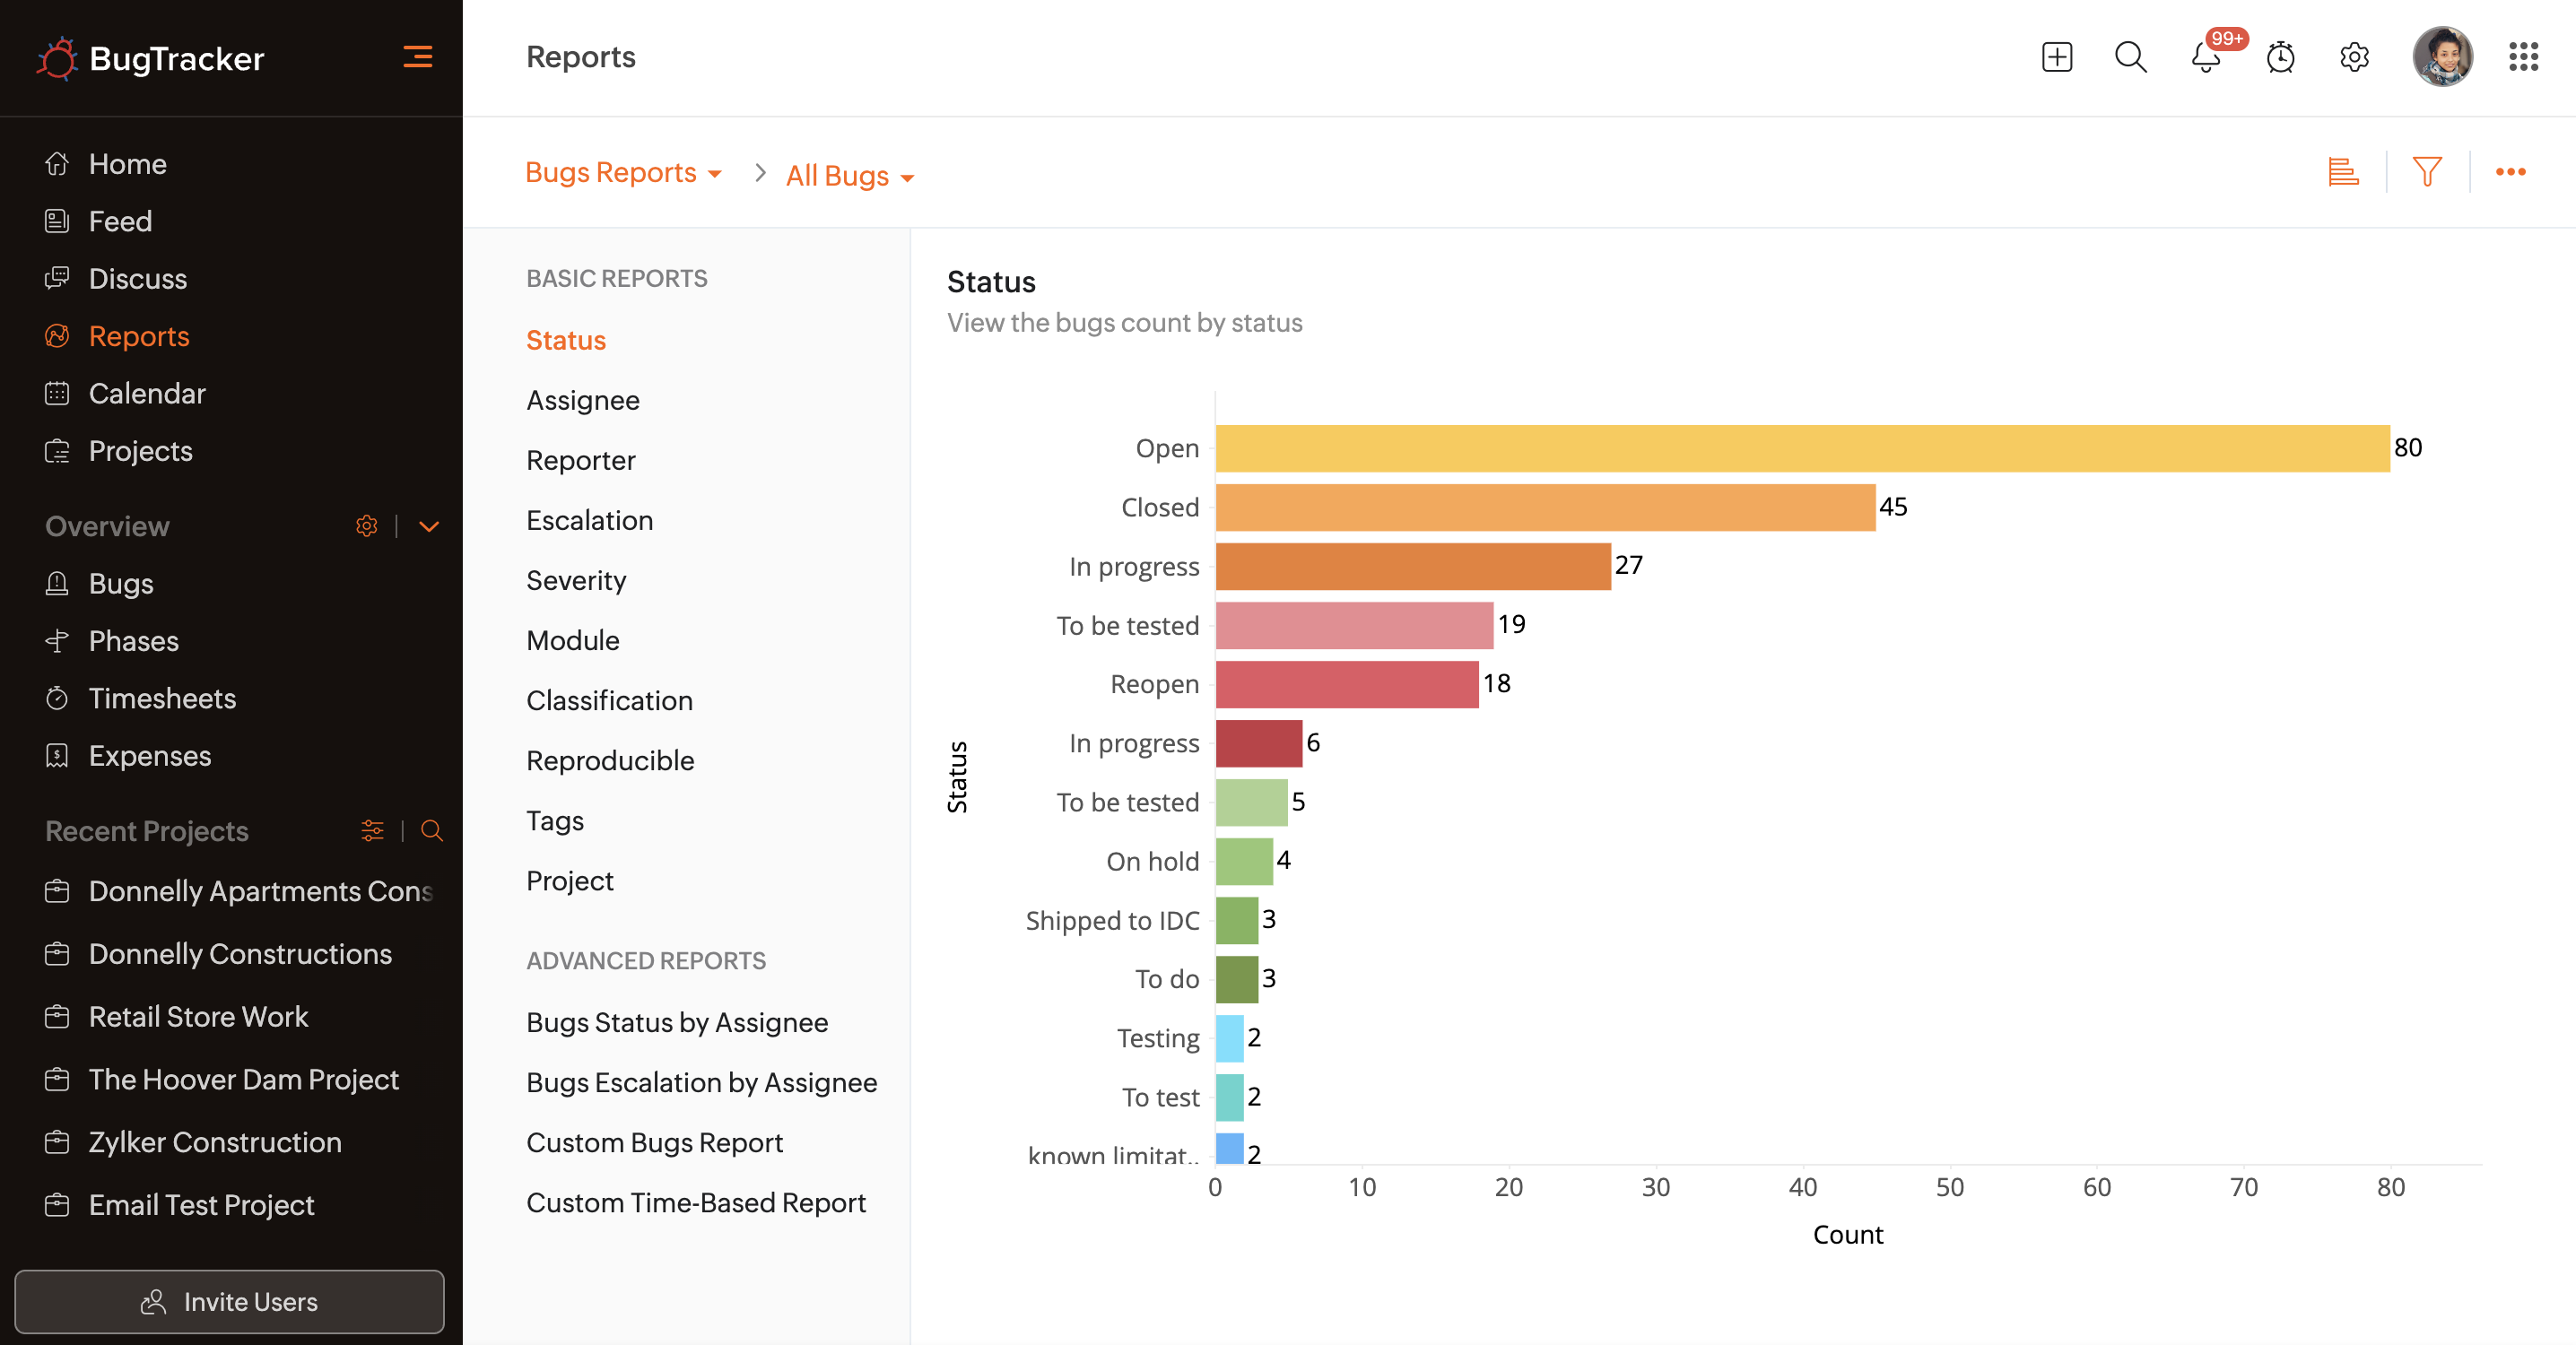Open the Calendar sidebar item

click(x=147, y=393)
